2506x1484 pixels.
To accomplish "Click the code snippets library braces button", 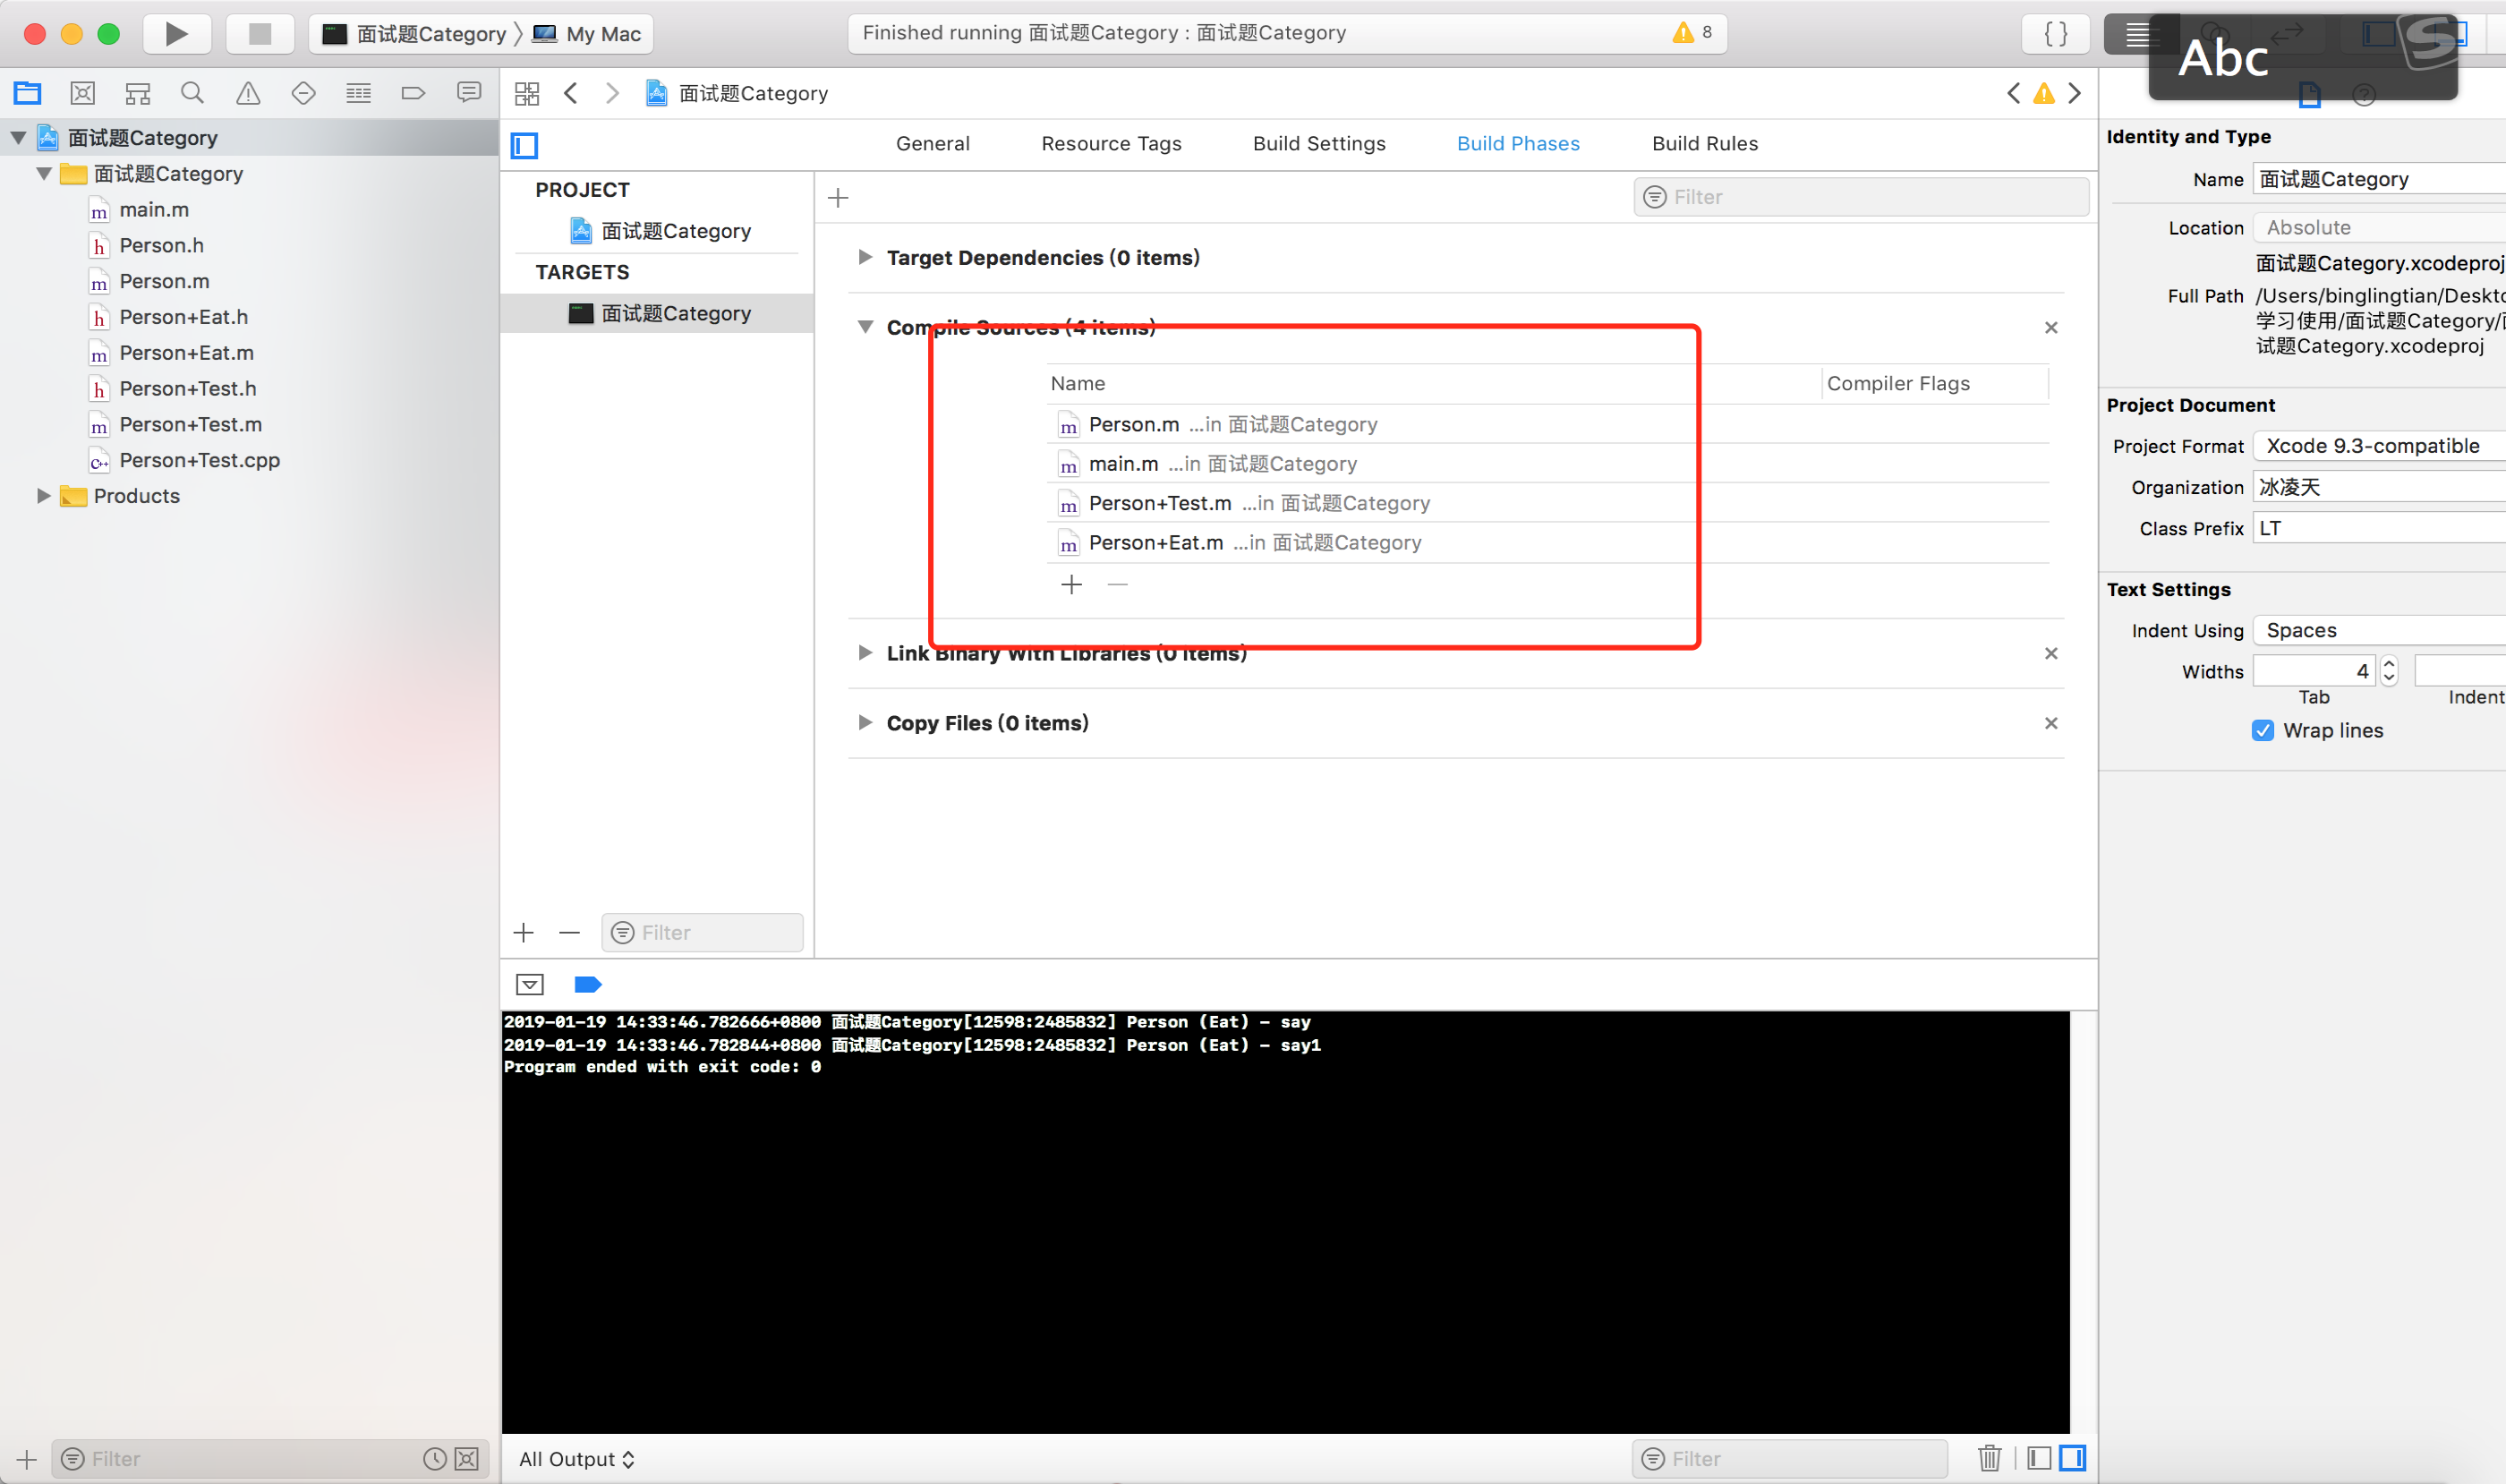I will 2055,34.
